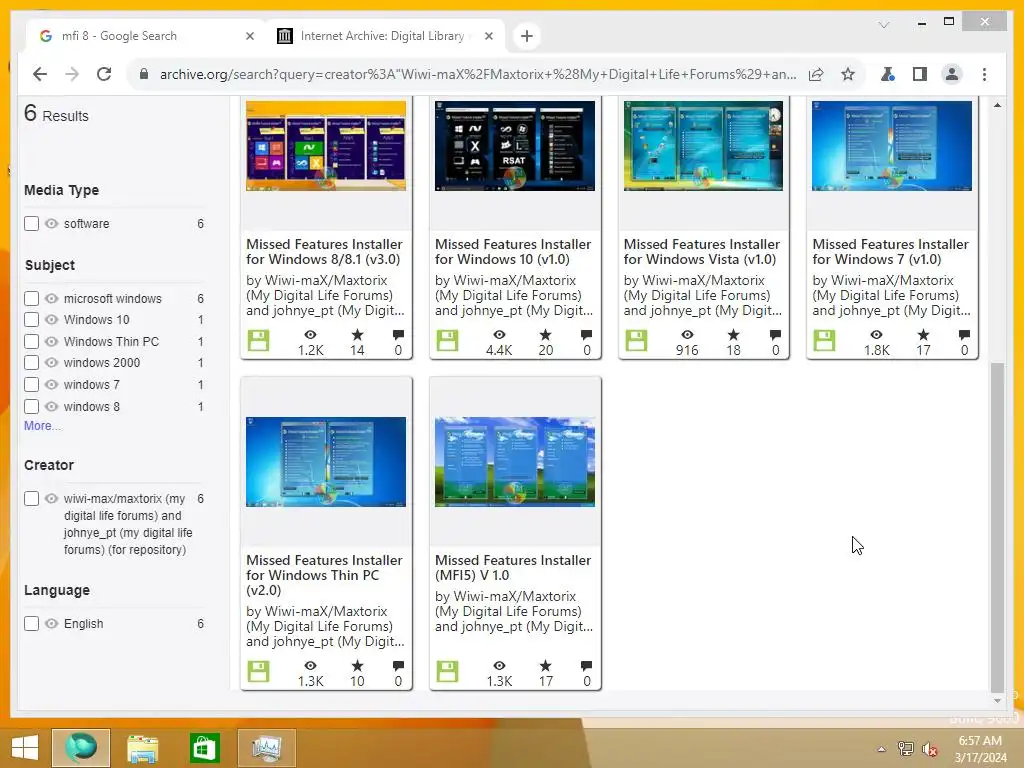Click software floppy icon on Windows 10 card
The height and width of the screenshot is (768, 1024).
click(x=447, y=340)
